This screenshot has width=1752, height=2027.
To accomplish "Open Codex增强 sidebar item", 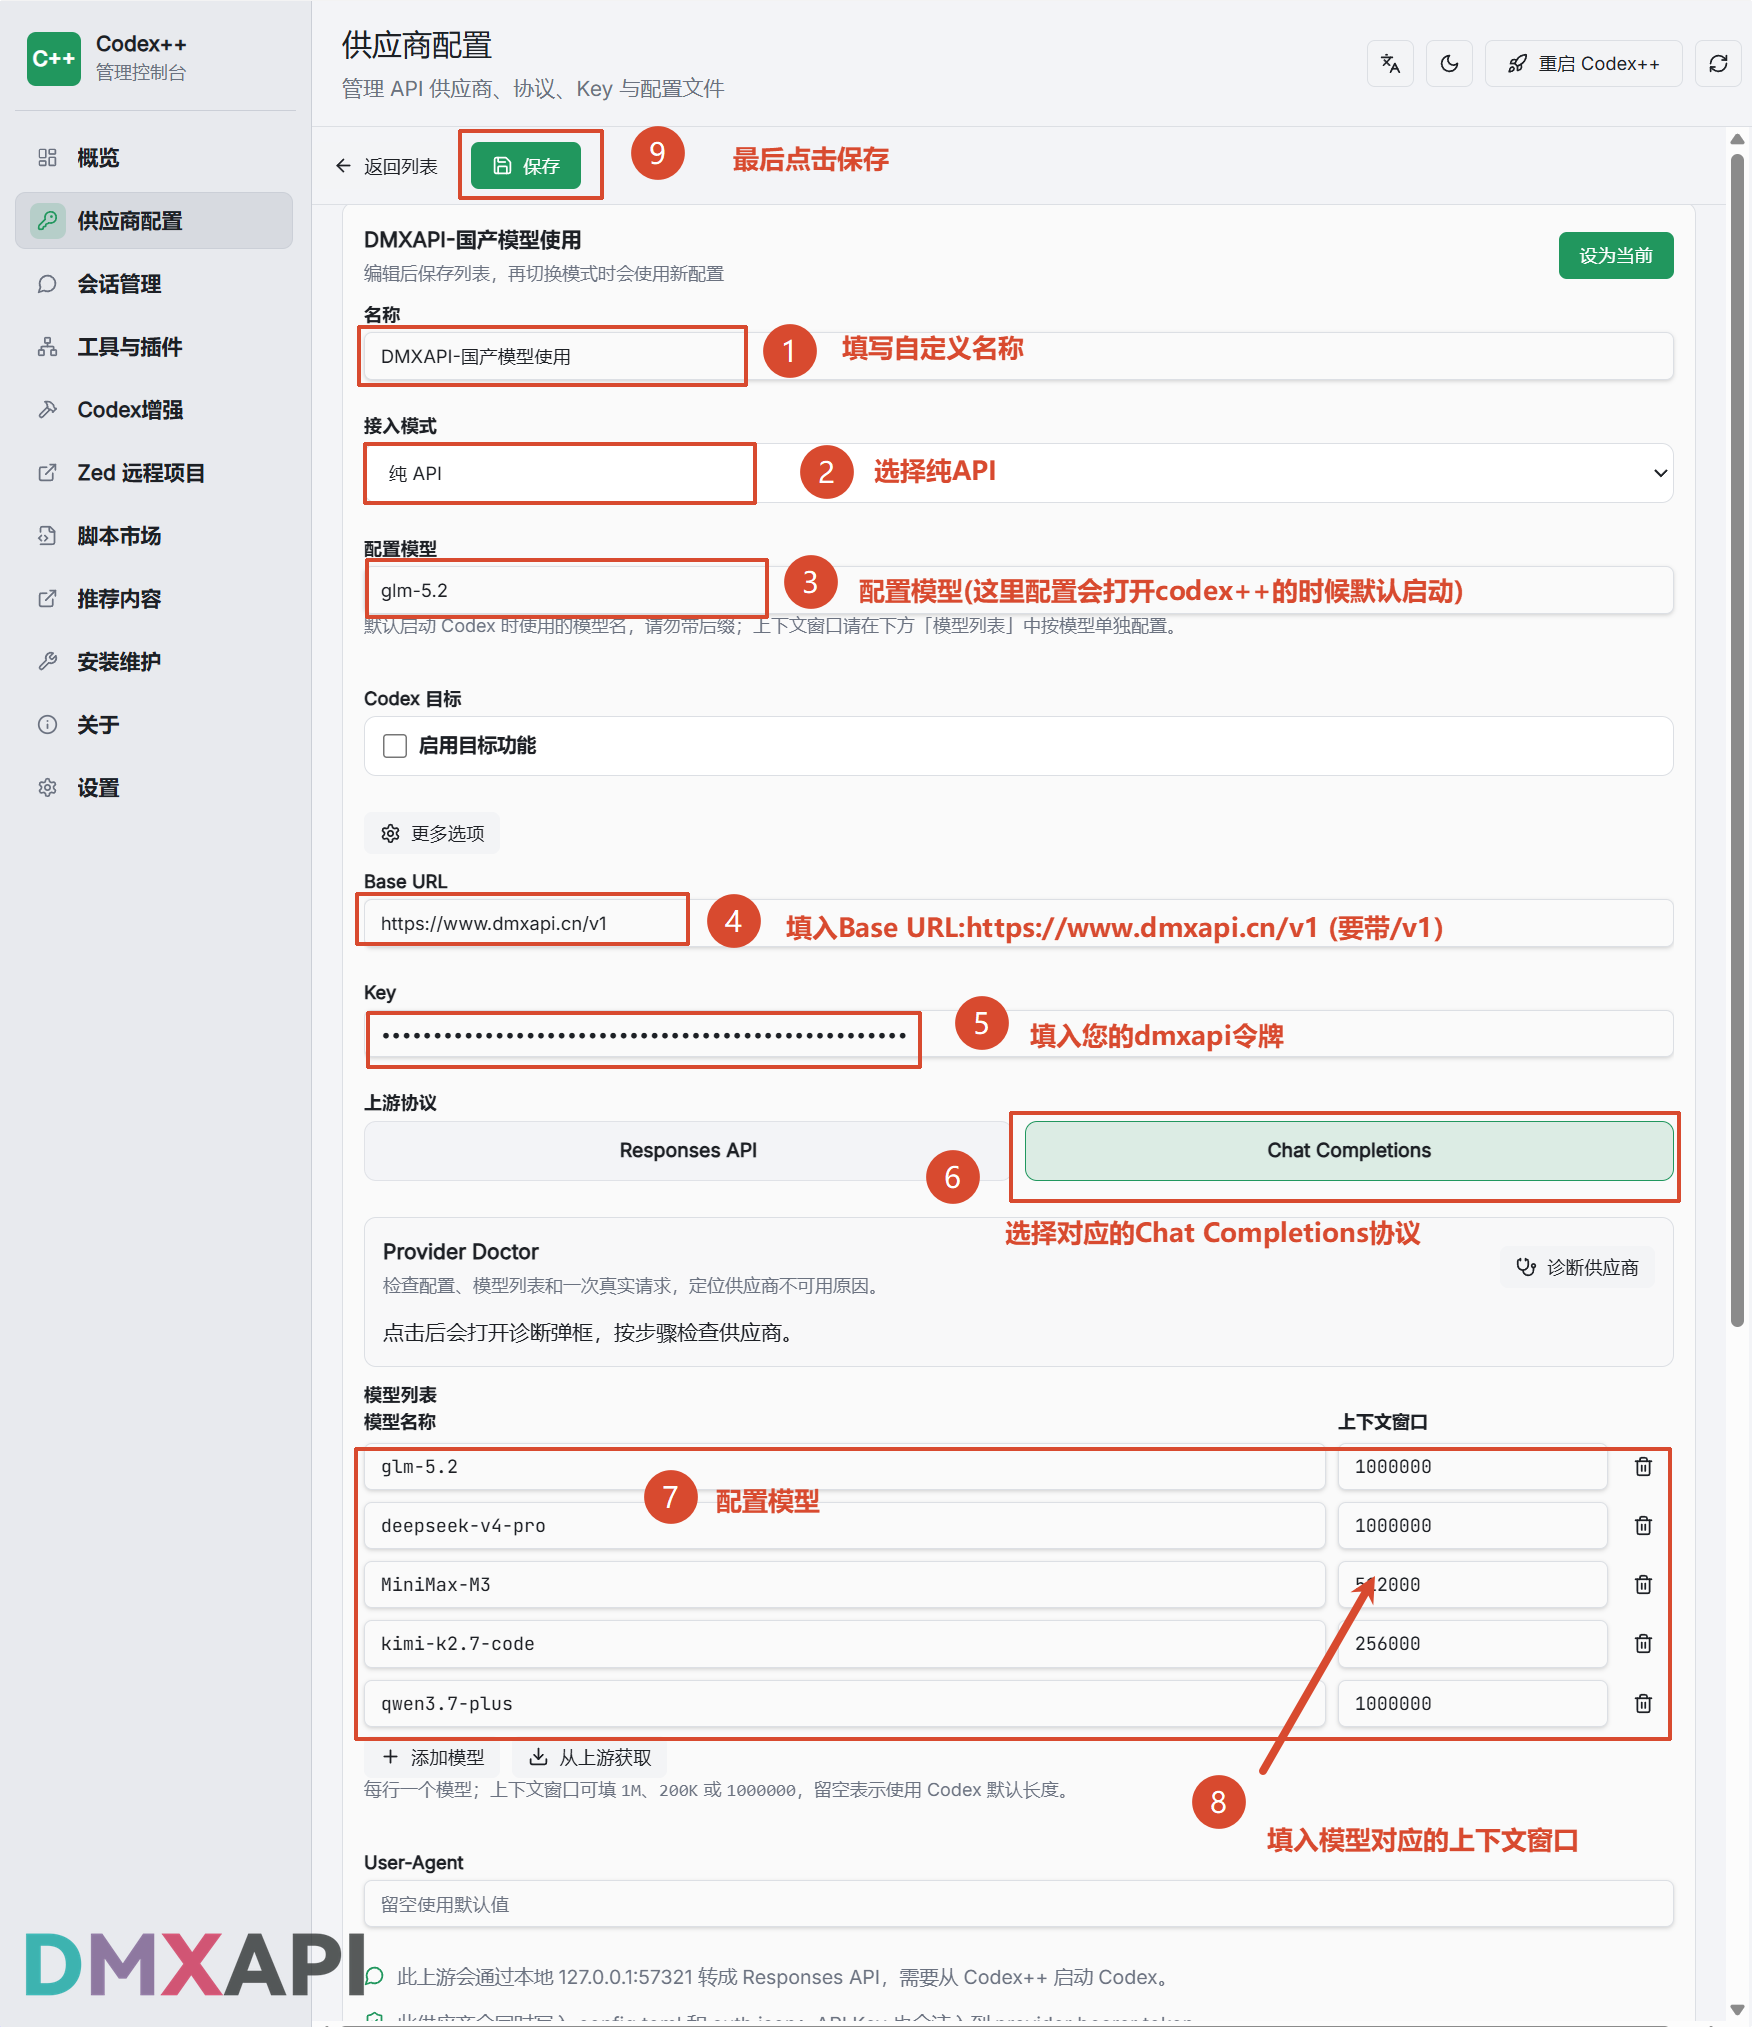I will point(154,410).
